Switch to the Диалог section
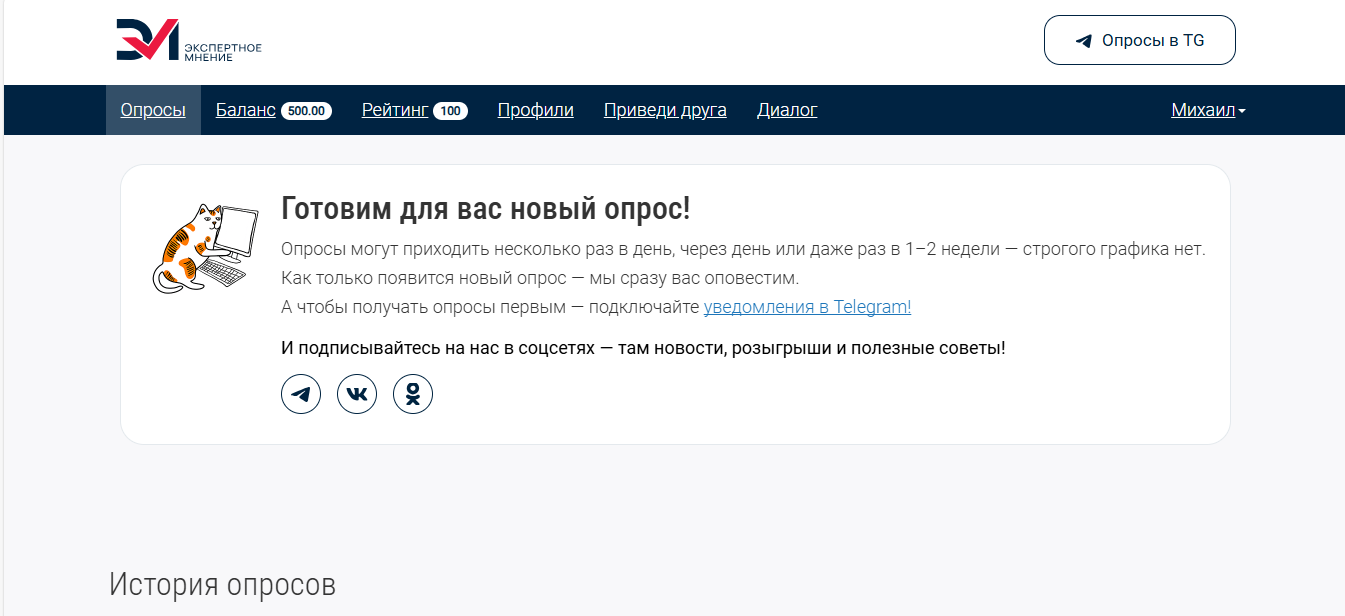Viewport: 1345px width, 616px height. coord(787,110)
